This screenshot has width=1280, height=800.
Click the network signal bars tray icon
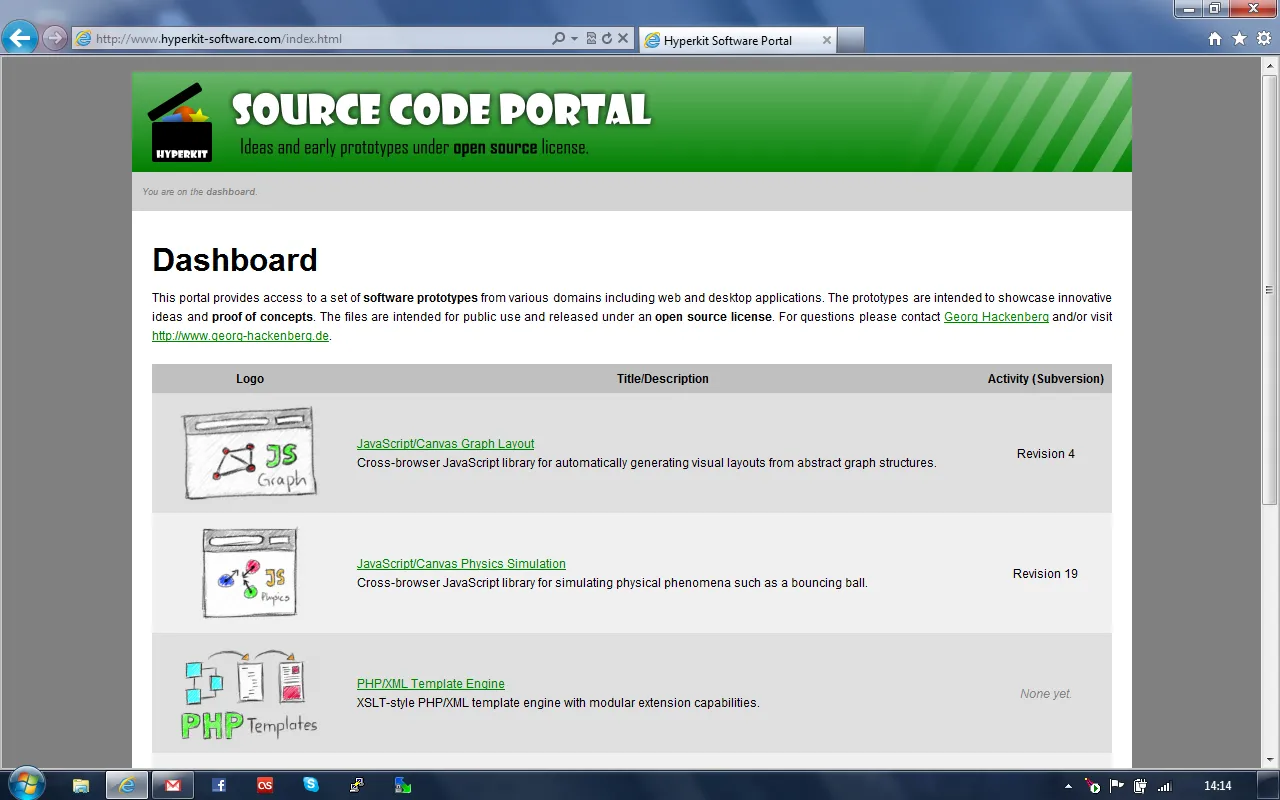(1164, 786)
